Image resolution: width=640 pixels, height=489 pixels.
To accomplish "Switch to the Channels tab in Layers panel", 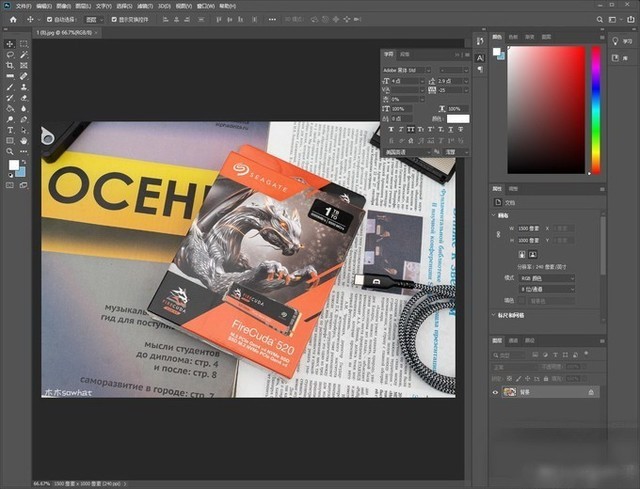I will click(x=513, y=340).
